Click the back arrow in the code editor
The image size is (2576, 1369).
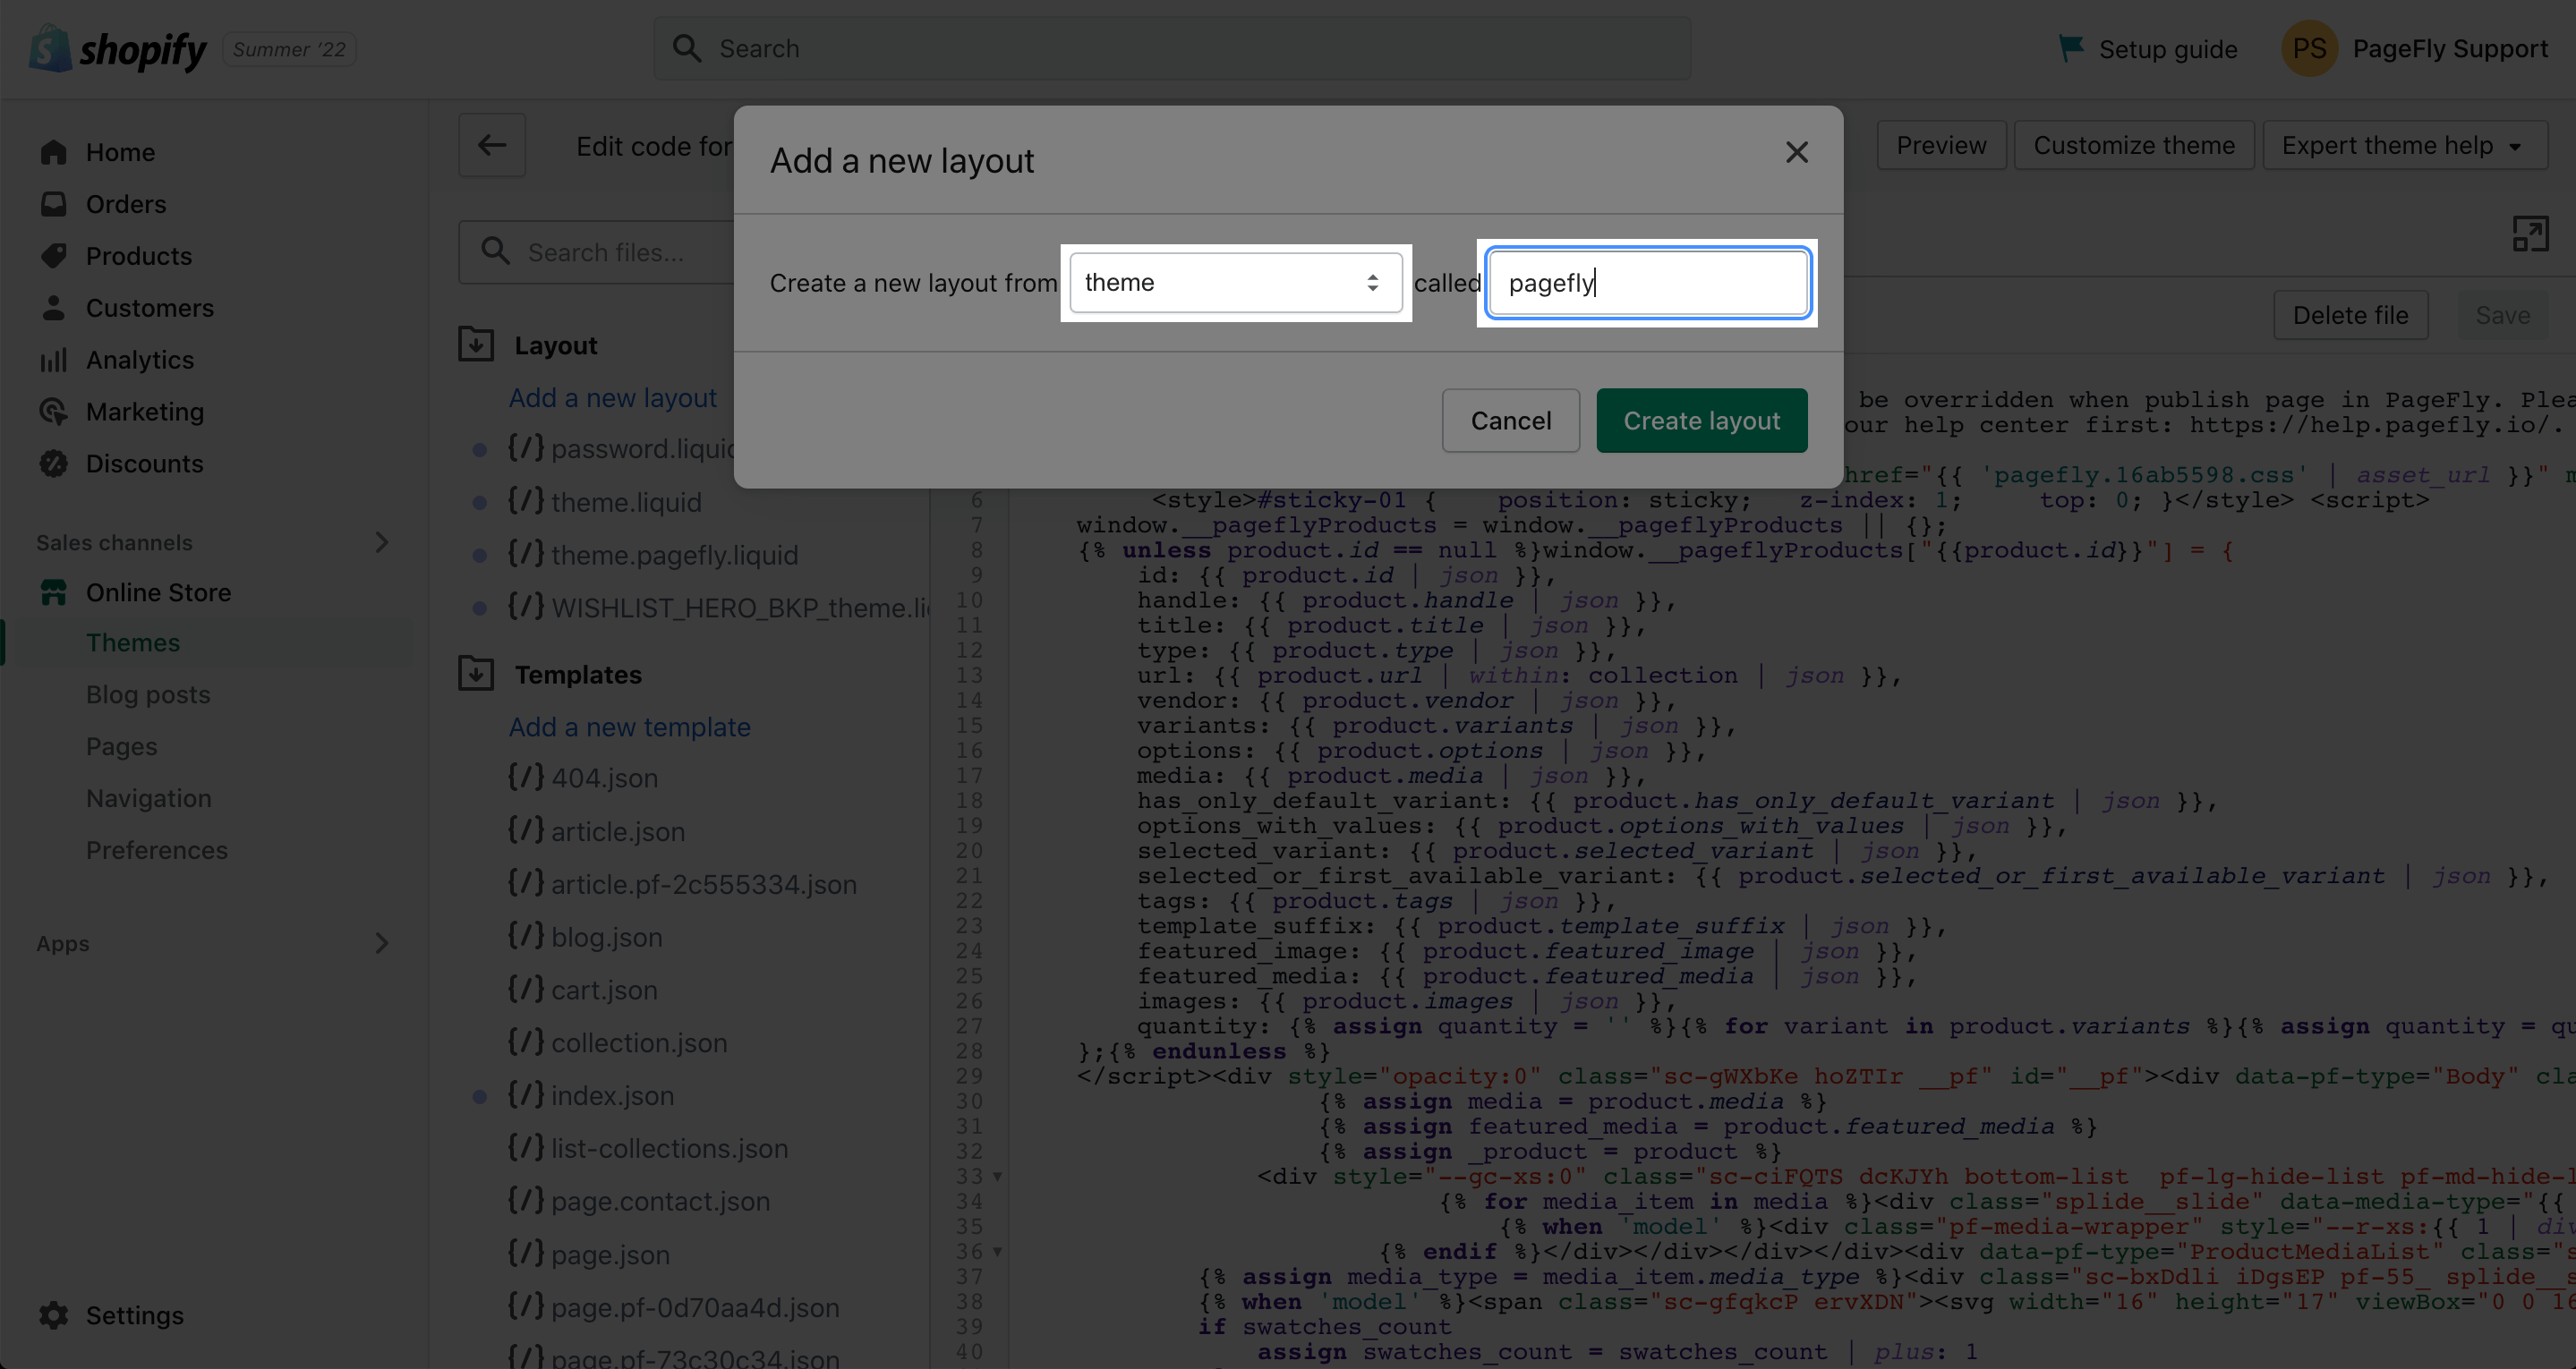pyautogui.click(x=492, y=145)
